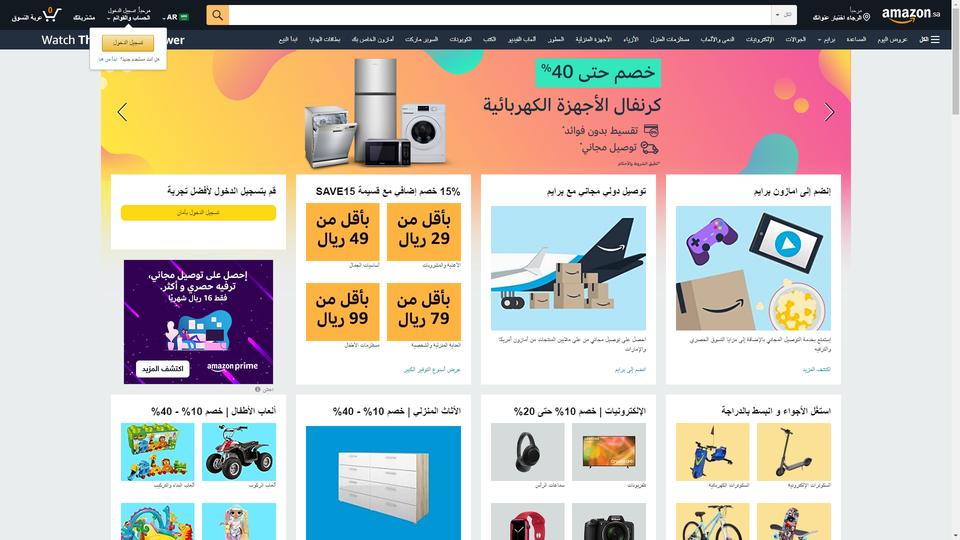
Task: Open the Electronics navigation menu item
Action: 760,39
